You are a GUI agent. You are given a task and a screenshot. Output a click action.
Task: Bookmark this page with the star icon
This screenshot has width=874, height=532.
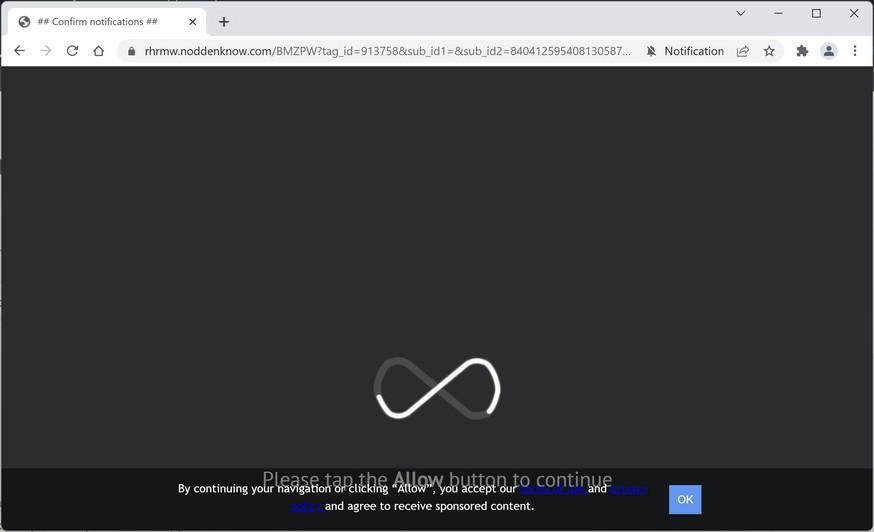[769, 51]
